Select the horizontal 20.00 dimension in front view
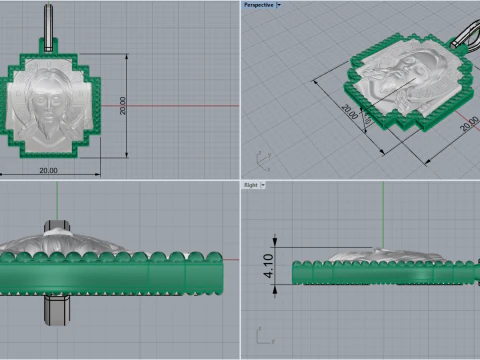 point(48,170)
